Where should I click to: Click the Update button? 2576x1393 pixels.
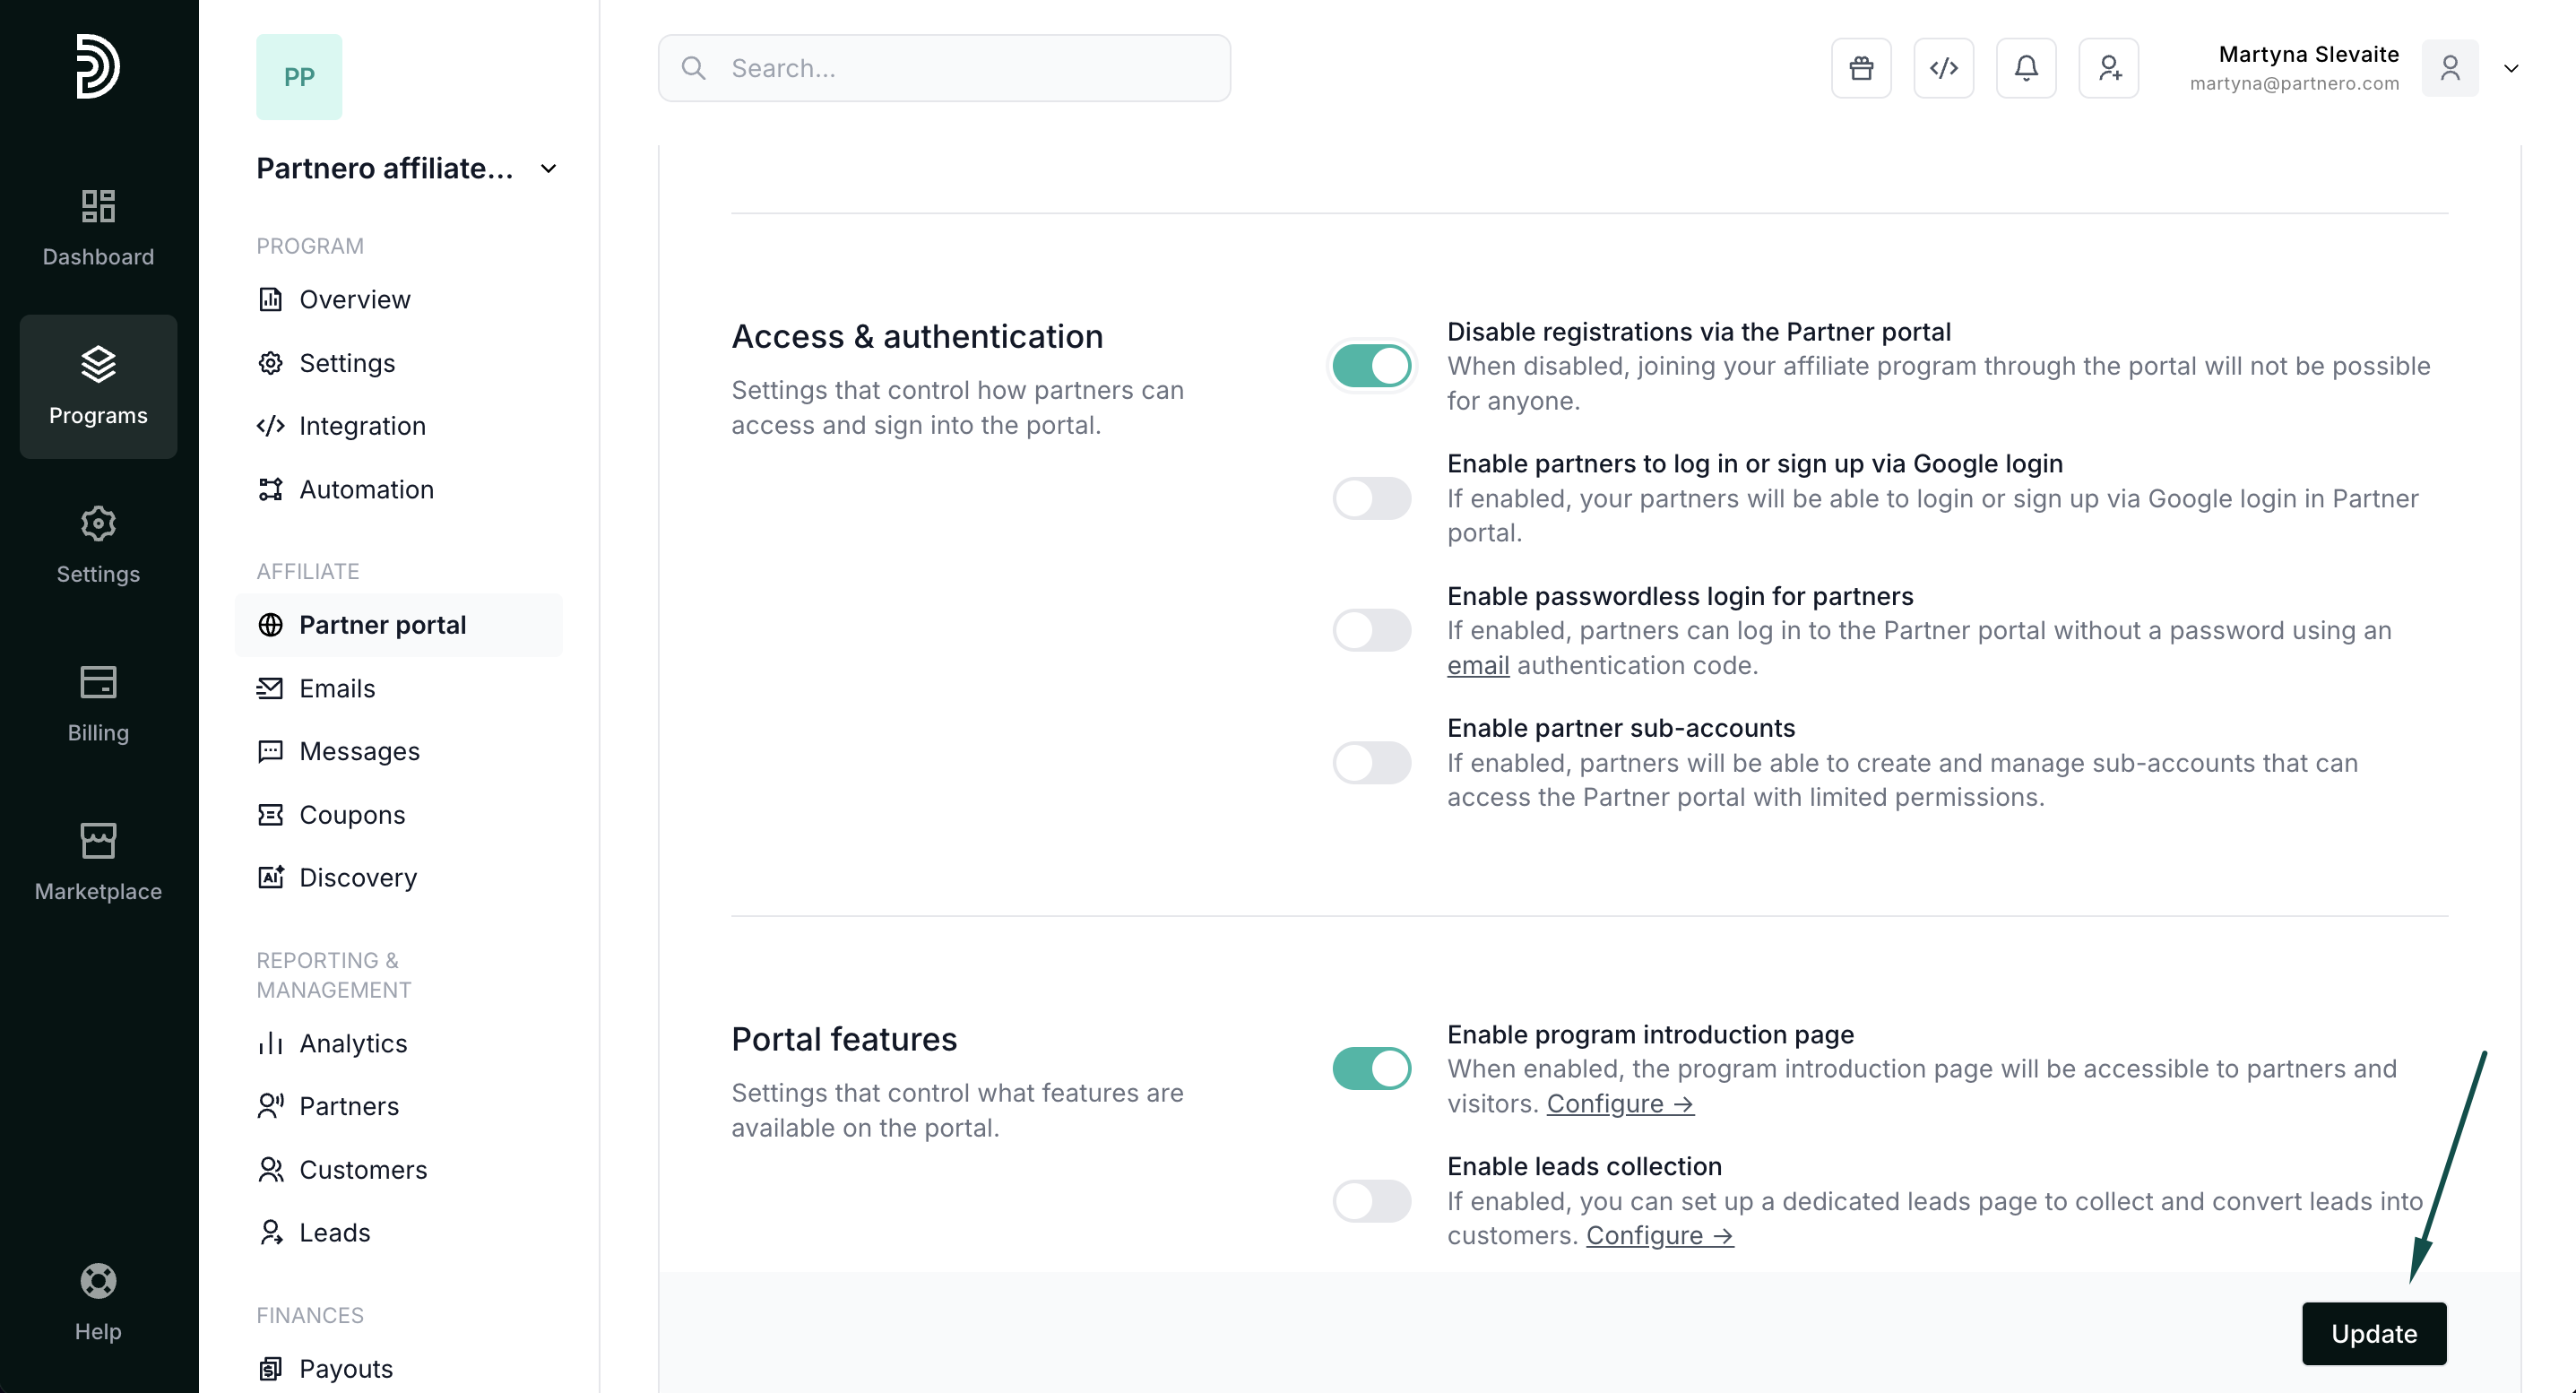click(x=2373, y=1334)
